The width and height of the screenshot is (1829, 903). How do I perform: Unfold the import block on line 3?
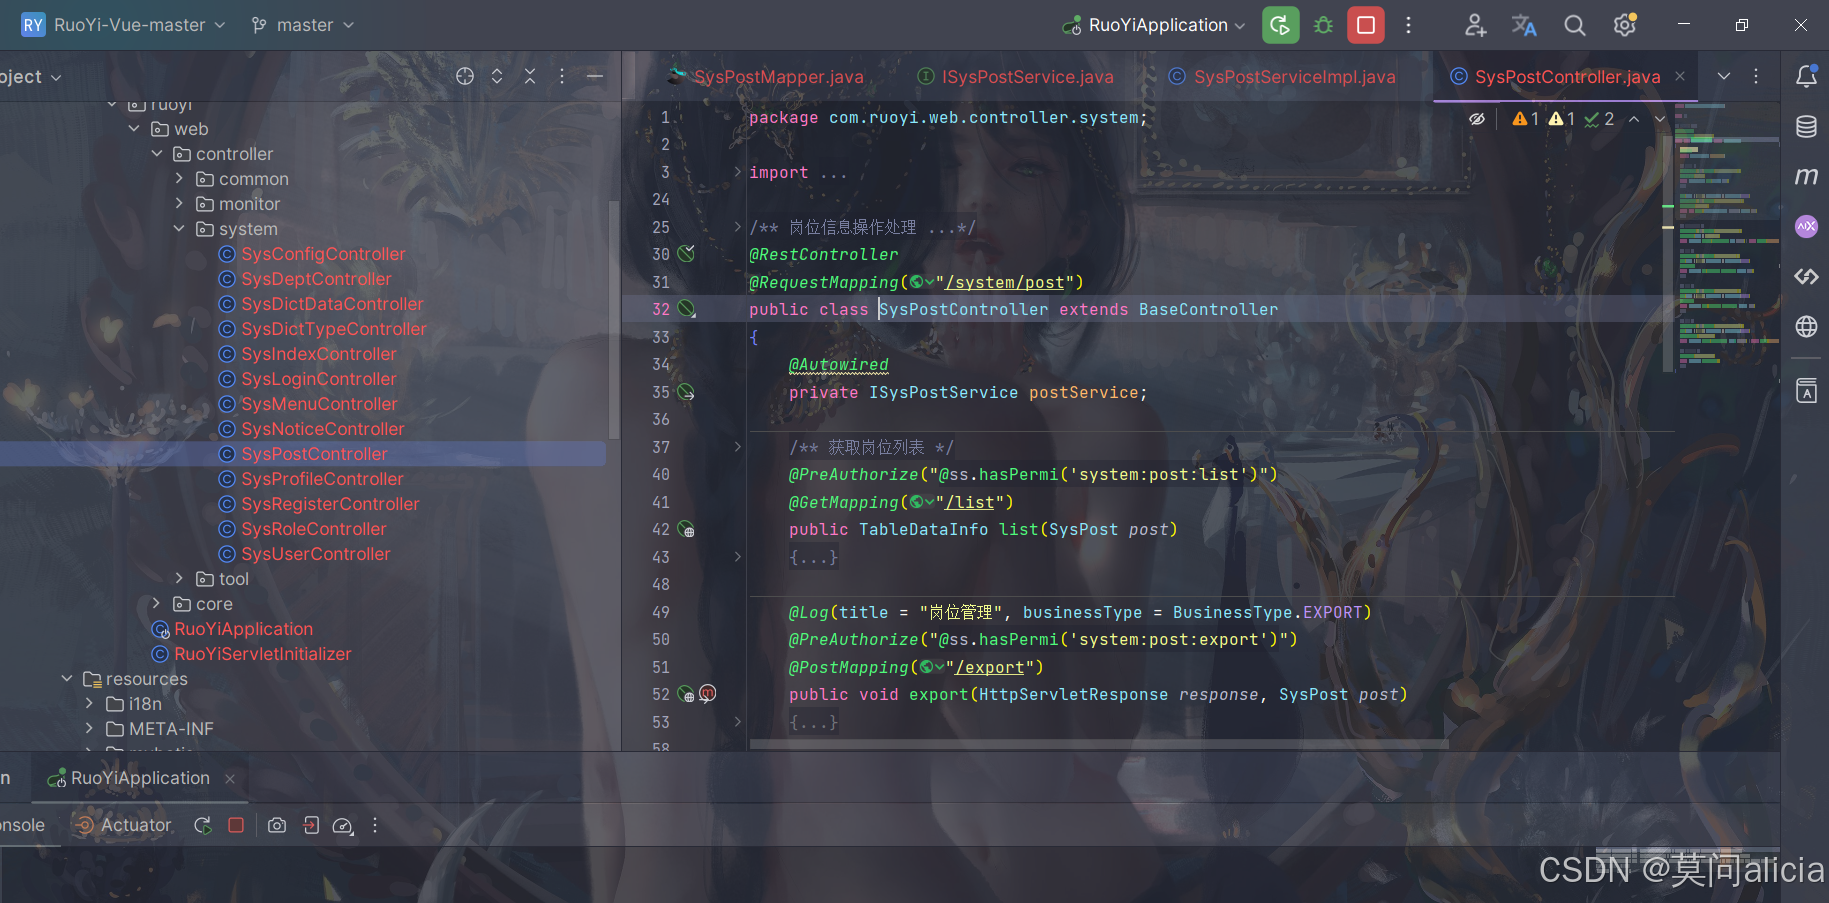738,172
